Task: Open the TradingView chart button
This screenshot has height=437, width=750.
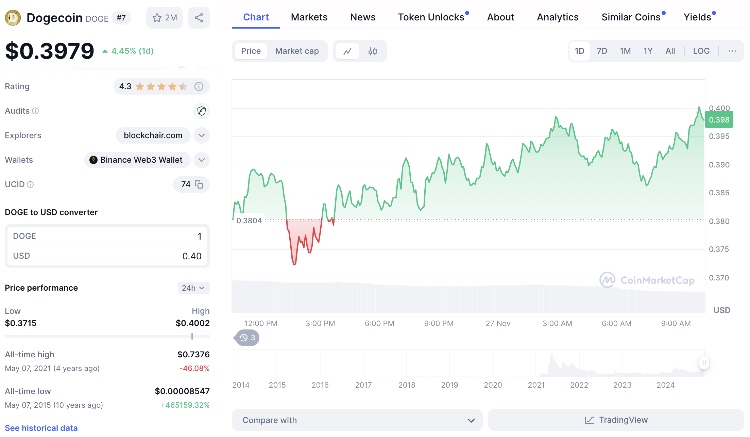Action: 616,420
